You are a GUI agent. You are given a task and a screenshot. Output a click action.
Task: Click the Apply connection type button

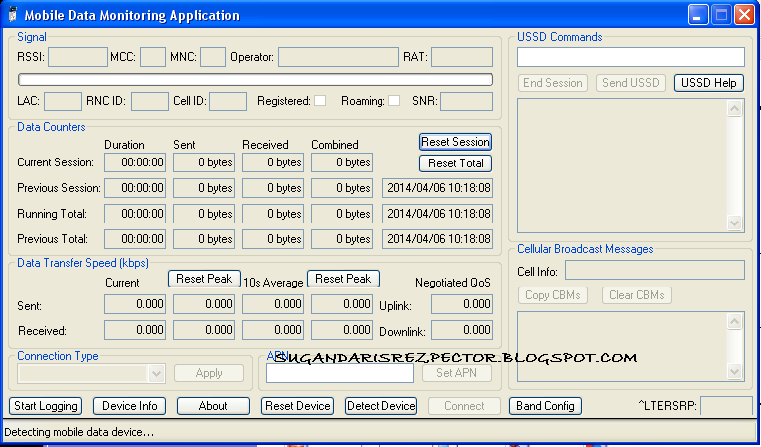click(x=209, y=373)
